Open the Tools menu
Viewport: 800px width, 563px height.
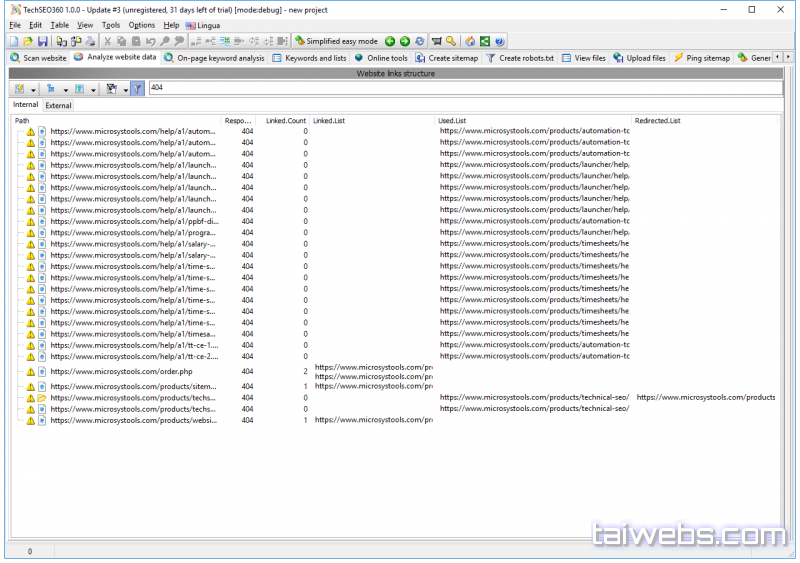tap(111, 24)
